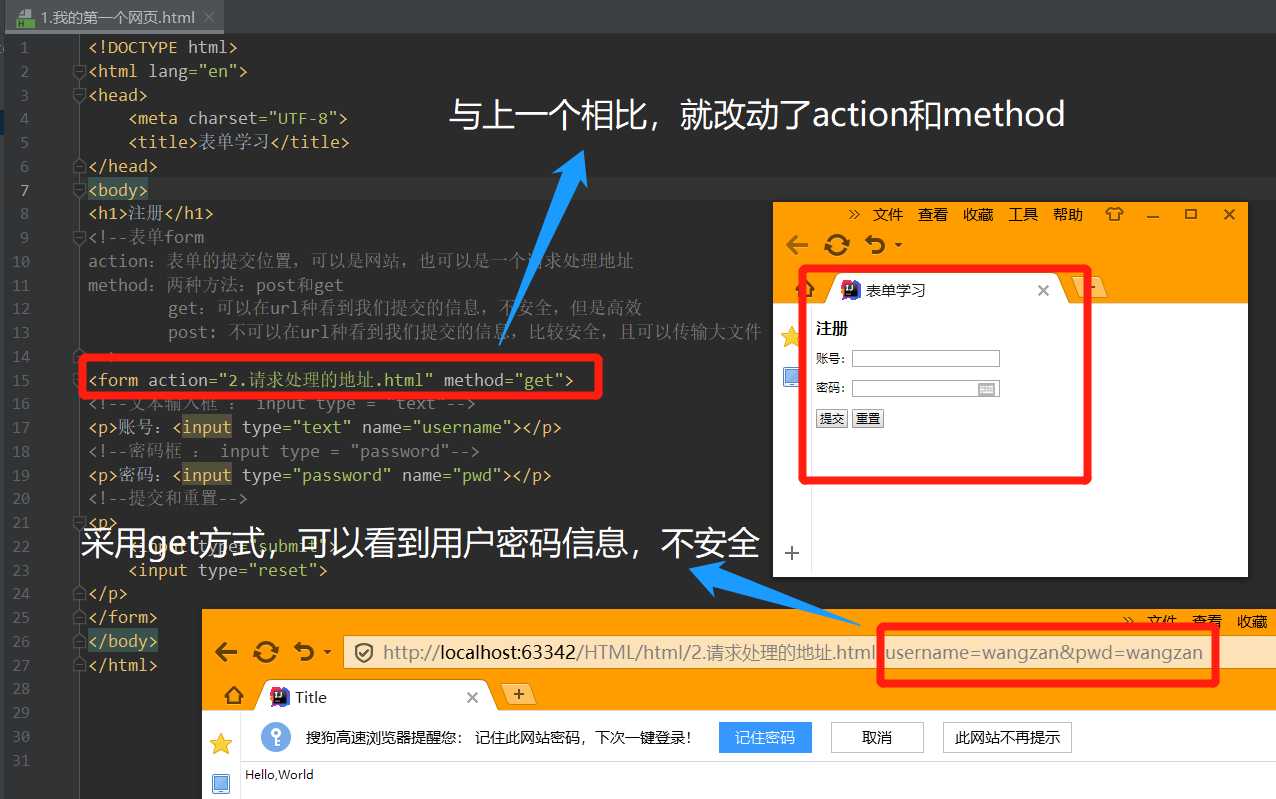This screenshot has height=799, width=1276.
Task: Open the 工具 menu in upper browser
Action: pos(1023,215)
